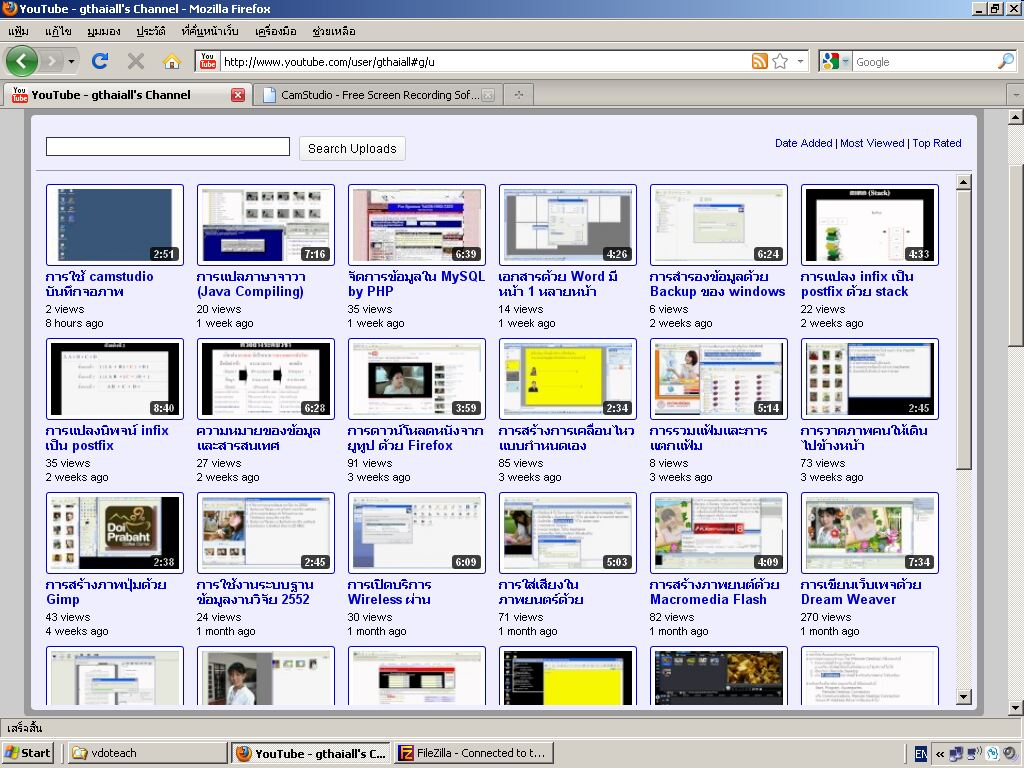The image size is (1024, 768).
Task: Open the Firefox download video title link
Action: point(415,438)
